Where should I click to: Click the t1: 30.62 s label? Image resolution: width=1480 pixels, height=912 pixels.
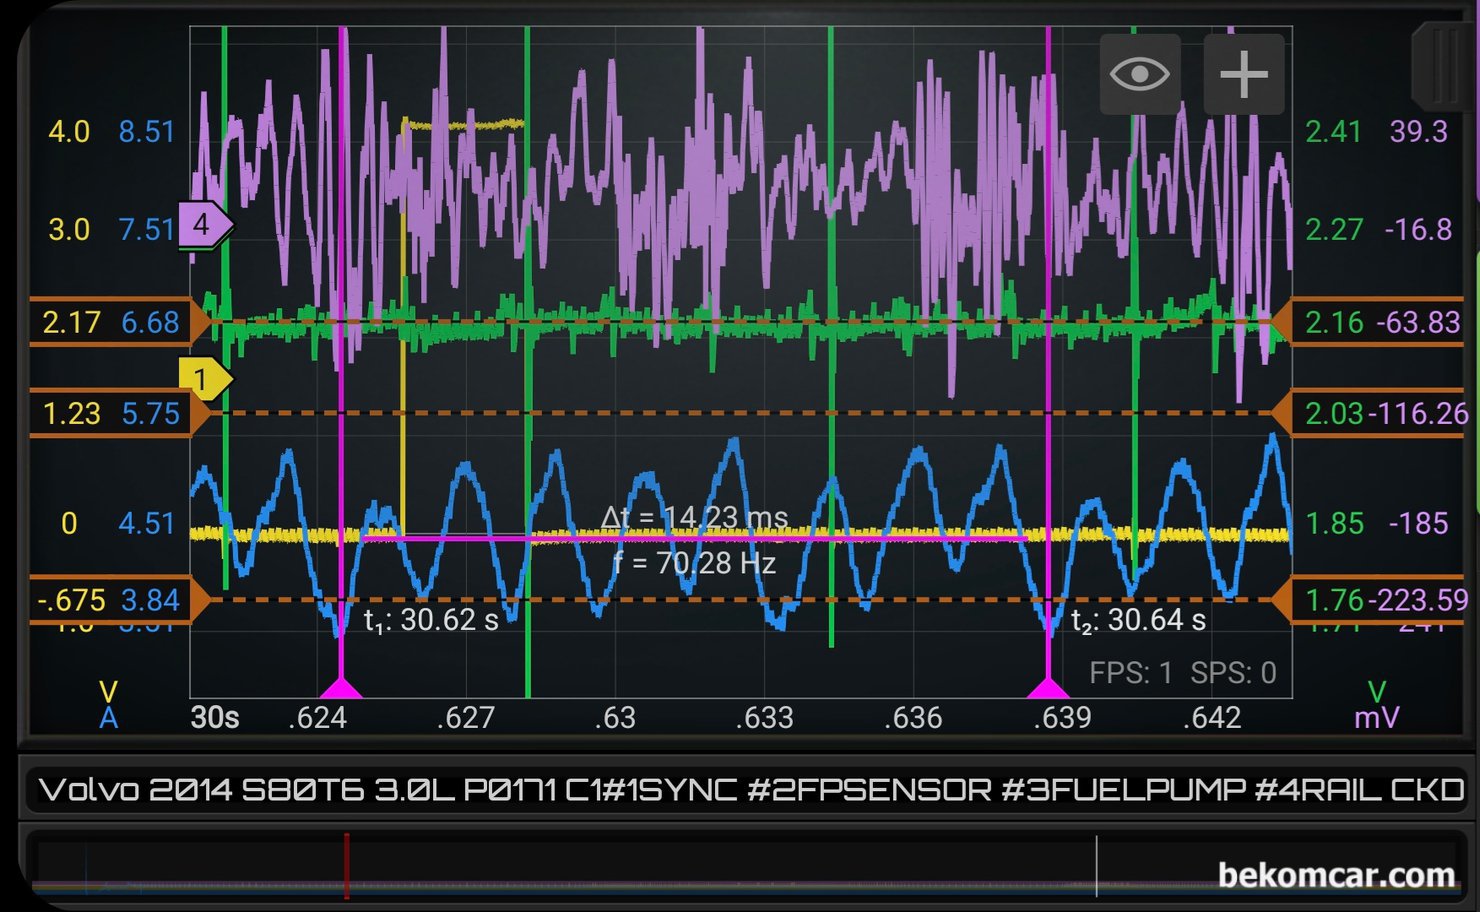click(x=431, y=620)
